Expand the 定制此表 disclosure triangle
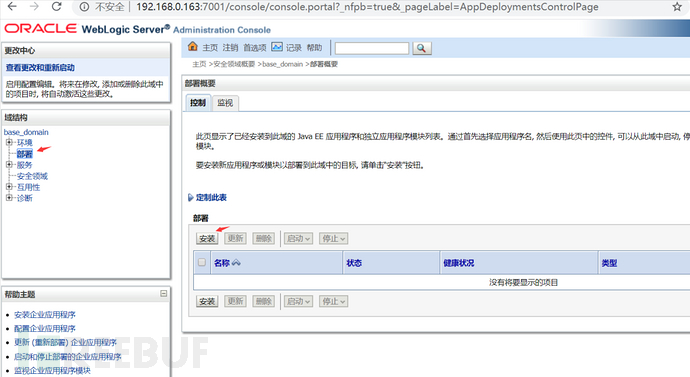 click(191, 198)
